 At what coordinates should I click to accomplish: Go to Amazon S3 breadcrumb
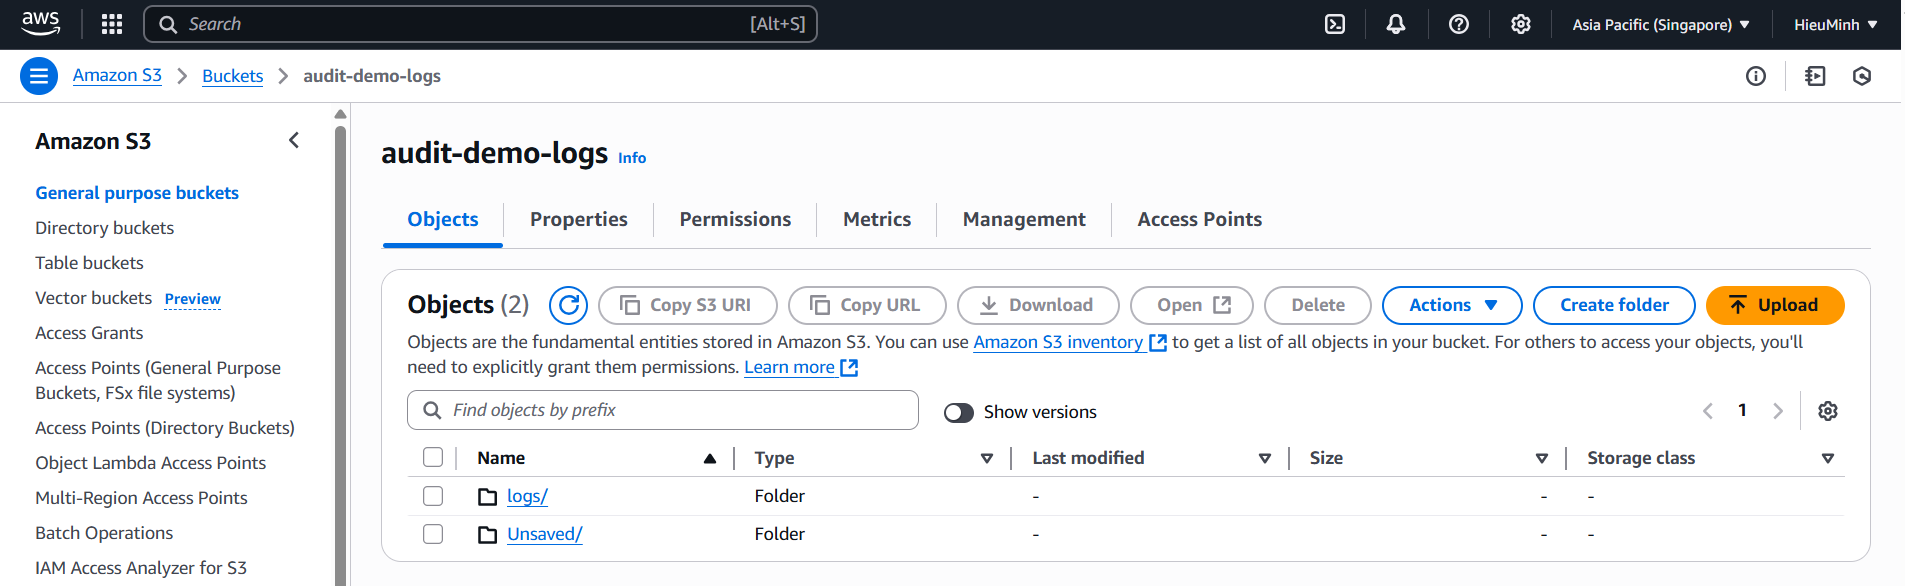(x=117, y=76)
